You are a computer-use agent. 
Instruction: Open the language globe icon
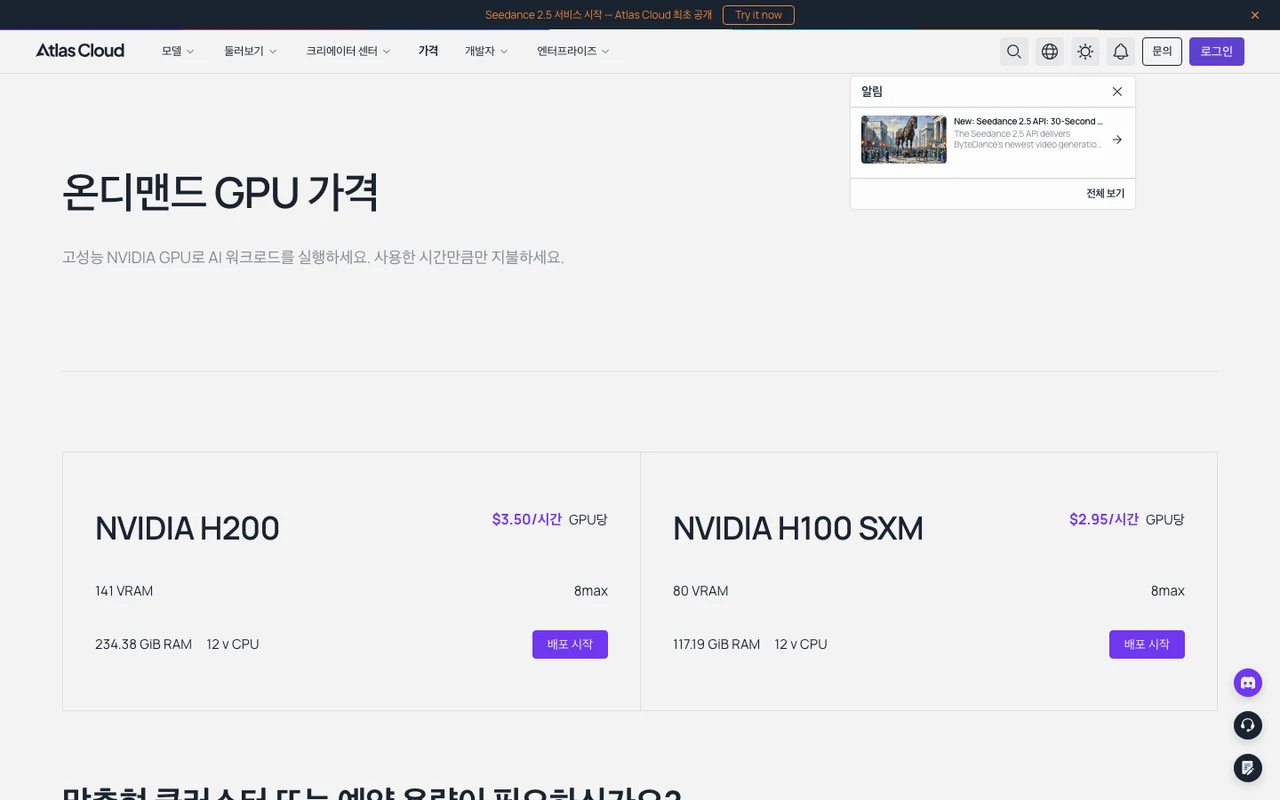[x=1050, y=51]
